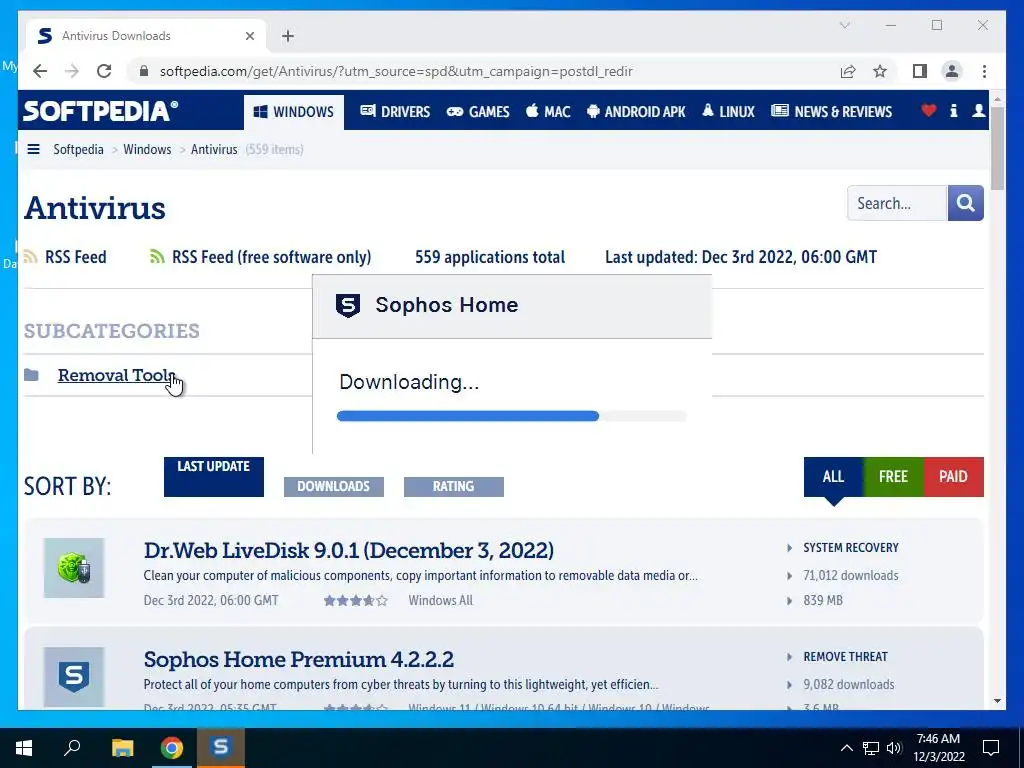Click the Removal Tools folder icon
Viewport: 1024px width, 768px height.
tap(31, 375)
